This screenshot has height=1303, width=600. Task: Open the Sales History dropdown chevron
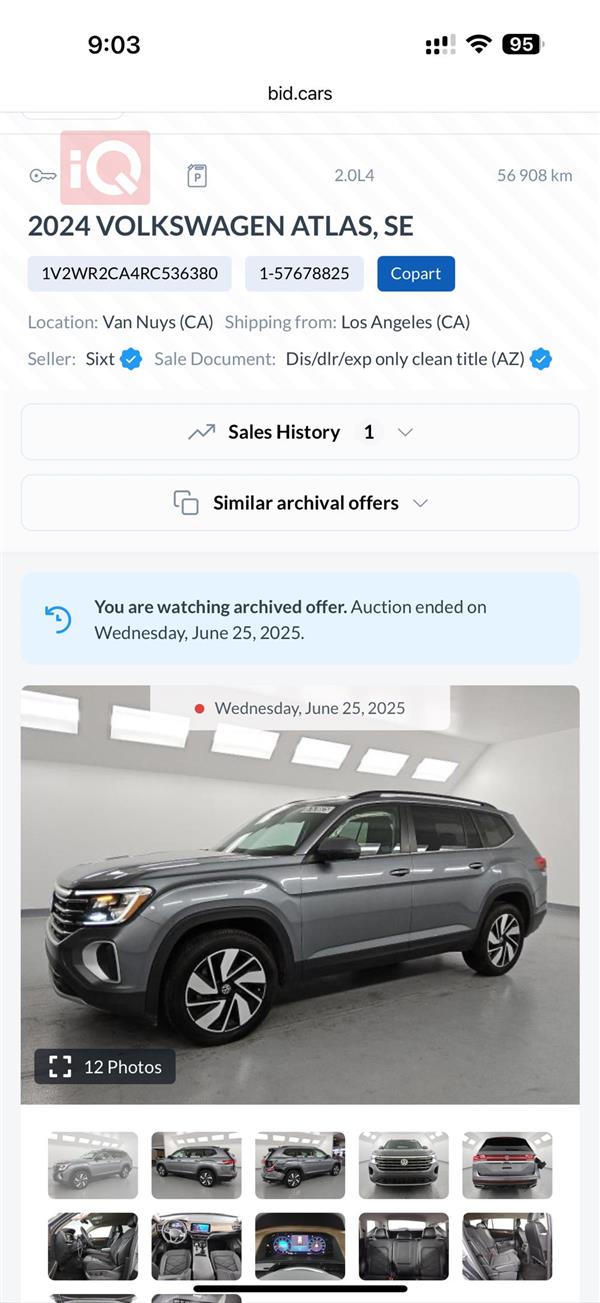[x=405, y=432]
